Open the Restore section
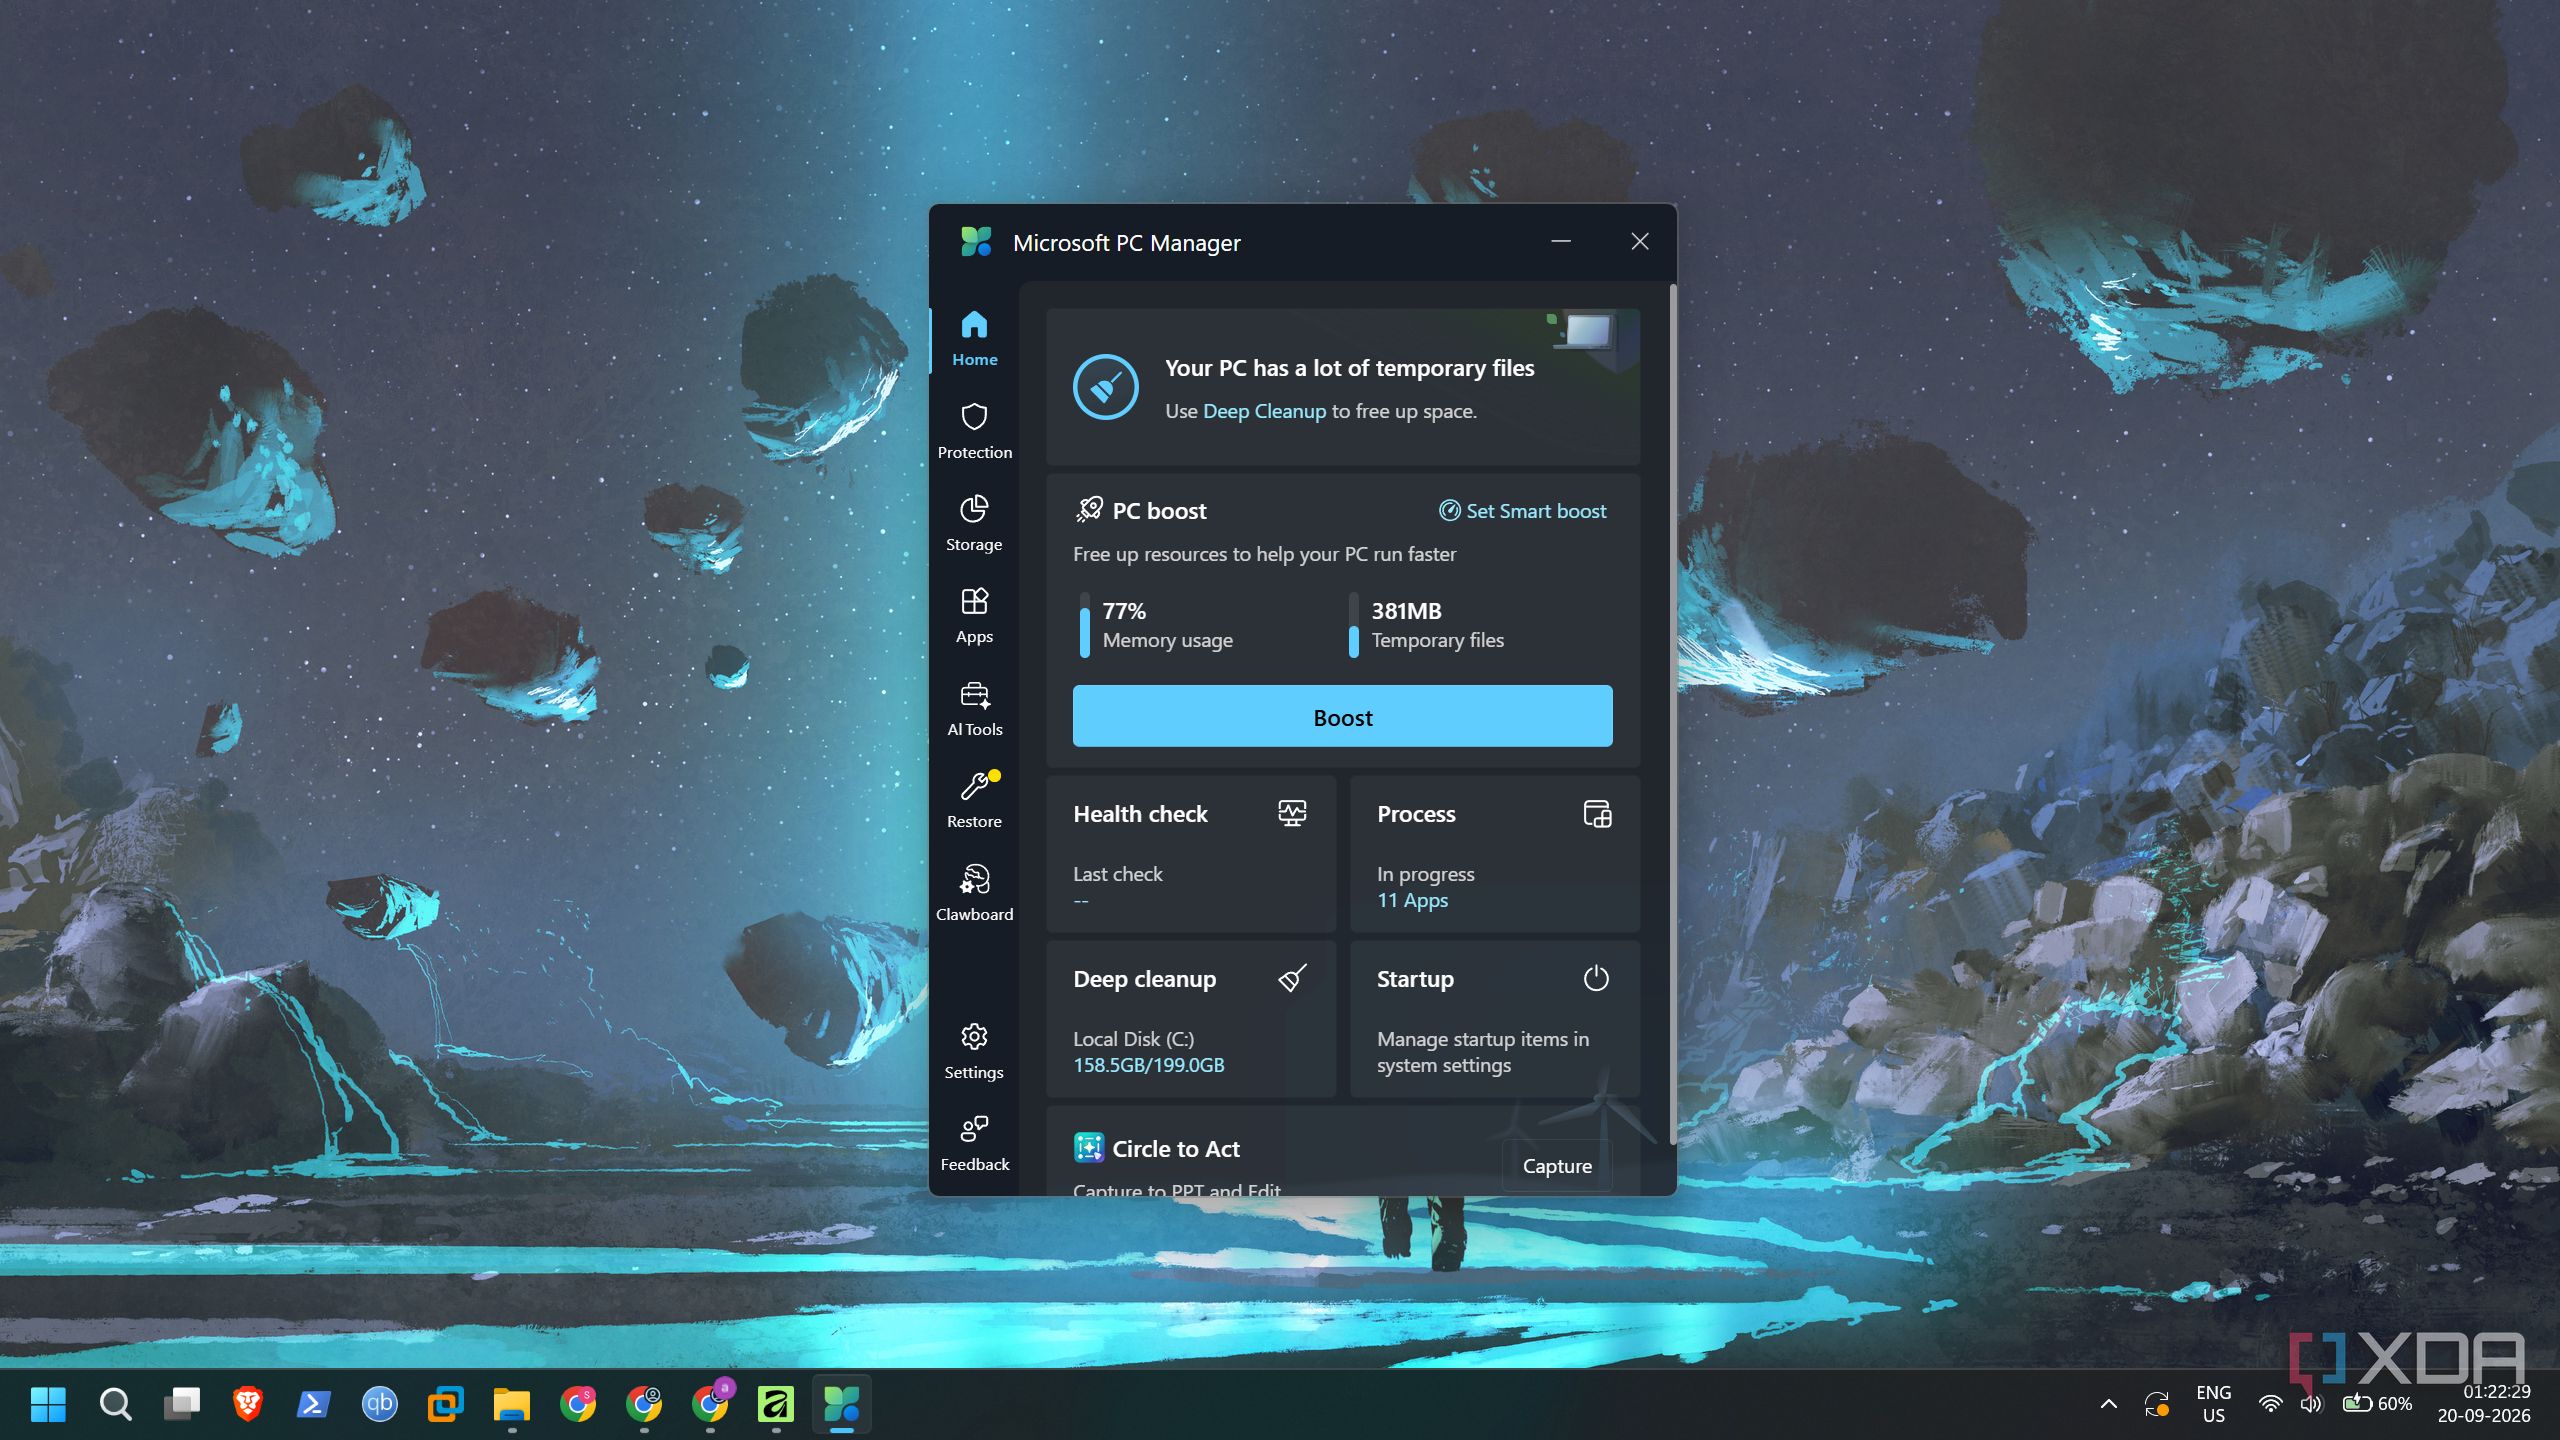 click(x=974, y=800)
